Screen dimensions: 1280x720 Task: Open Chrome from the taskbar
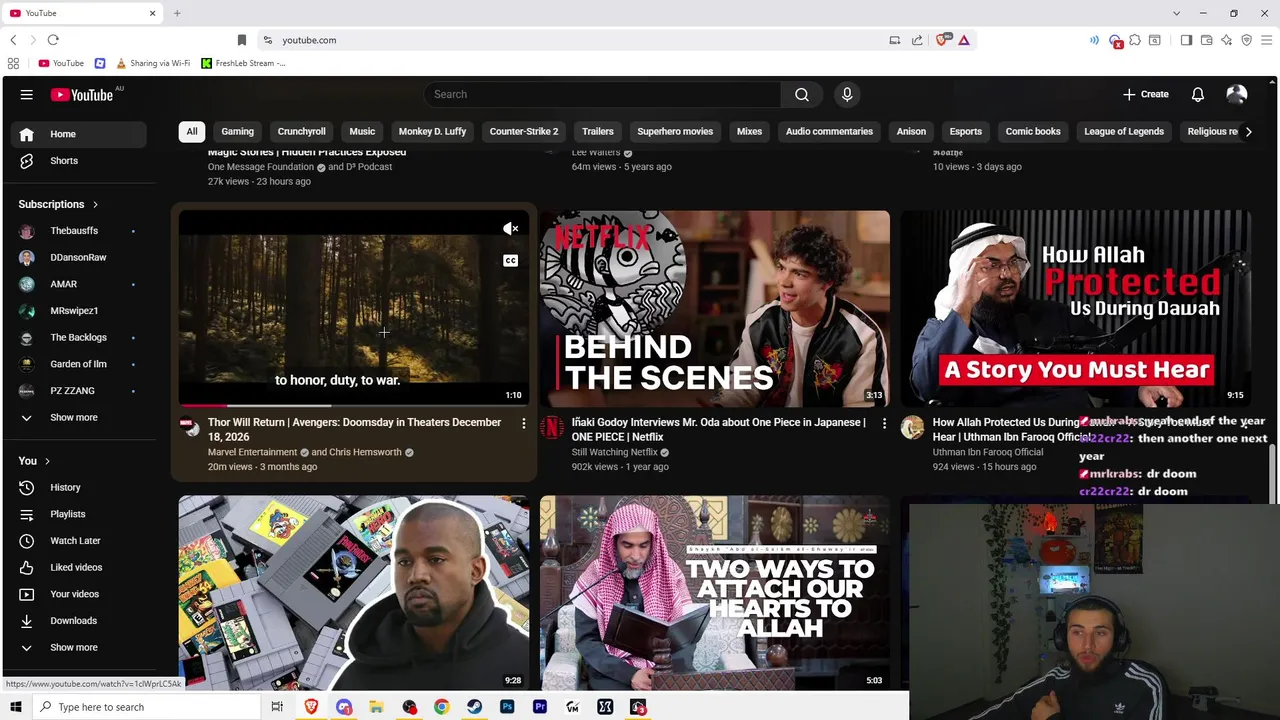pyautogui.click(x=441, y=707)
